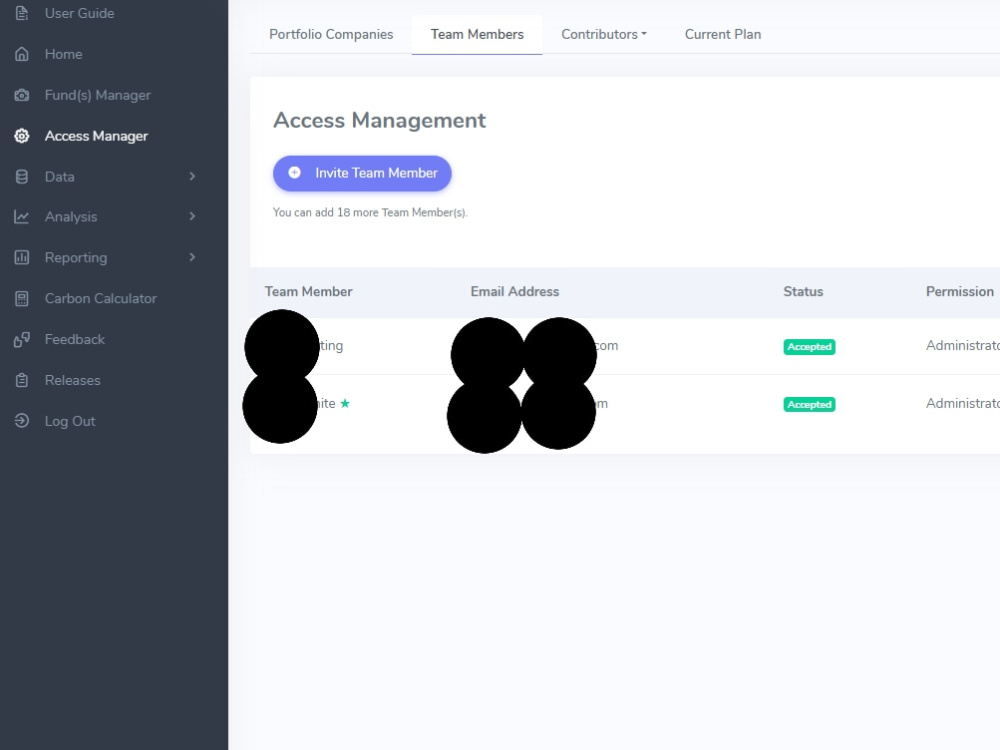This screenshot has height=750, width=1000.
Task: Open the Contributors dropdown tab
Action: (x=604, y=34)
